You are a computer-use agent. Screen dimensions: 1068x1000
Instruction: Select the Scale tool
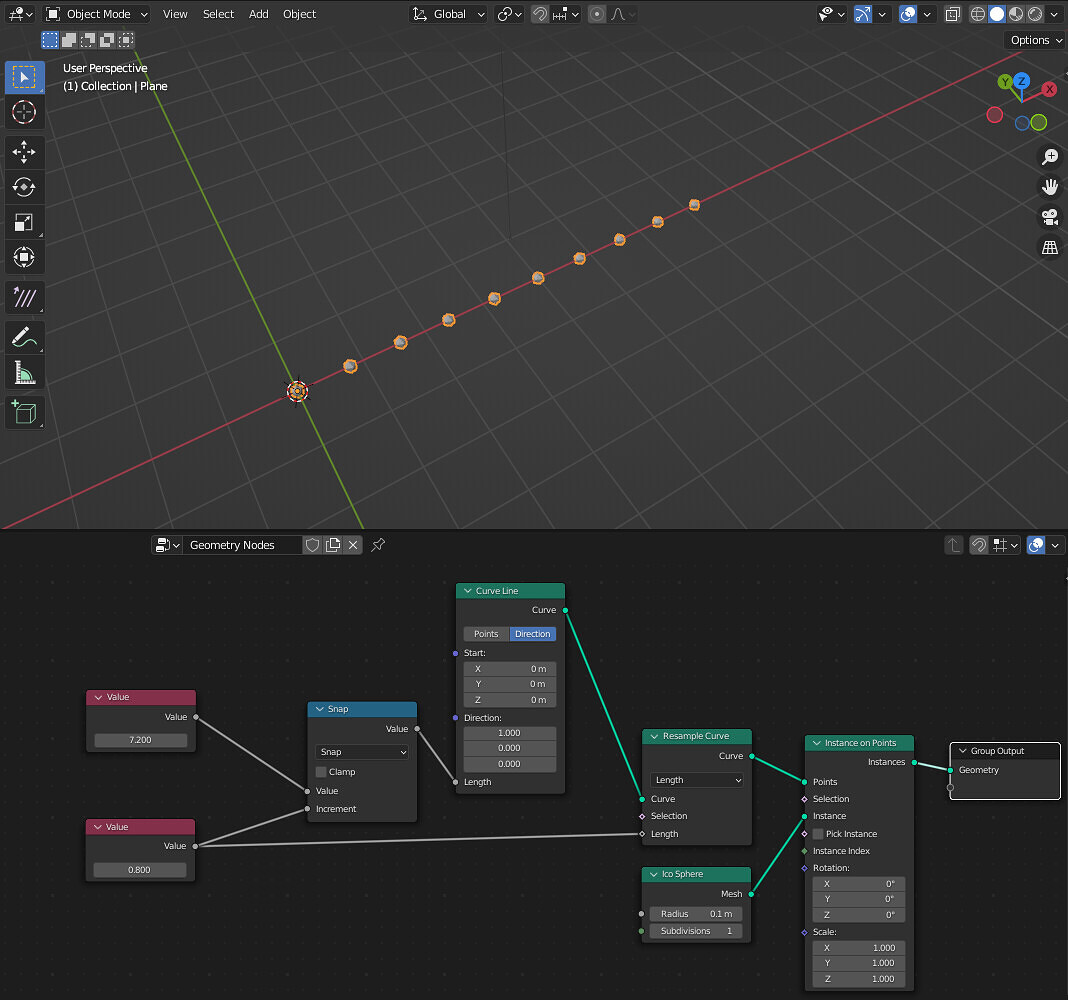coord(25,222)
